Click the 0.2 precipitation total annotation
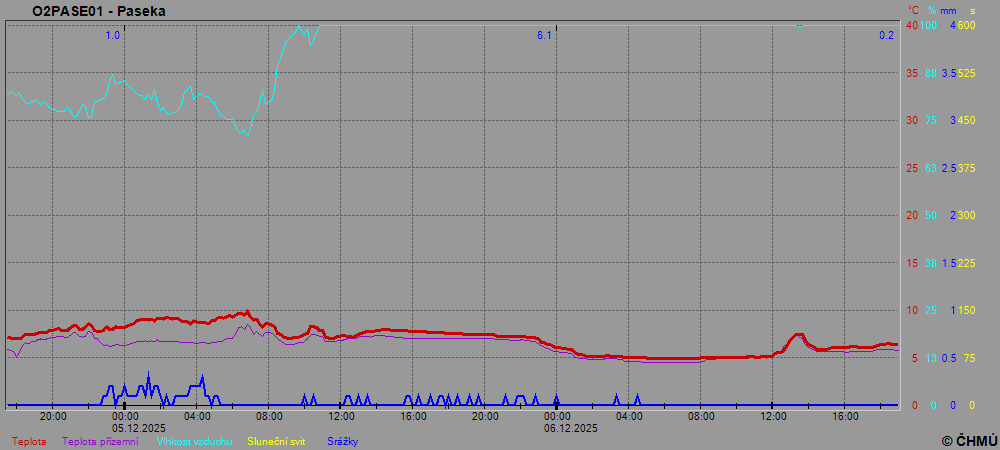Screen dimensions: 1000x450 (886, 35)
